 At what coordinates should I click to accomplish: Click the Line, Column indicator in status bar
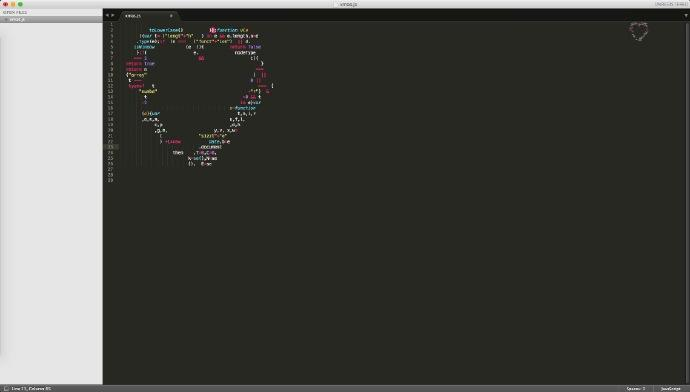click(31, 388)
